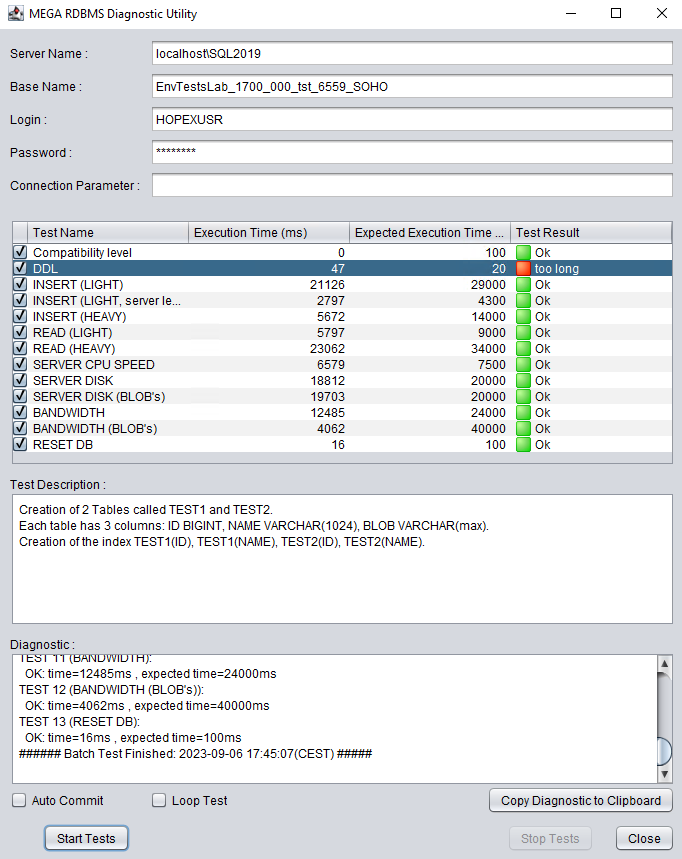
Task: Click green status indicator for INSERT (HEAVY)
Action: pos(523,317)
